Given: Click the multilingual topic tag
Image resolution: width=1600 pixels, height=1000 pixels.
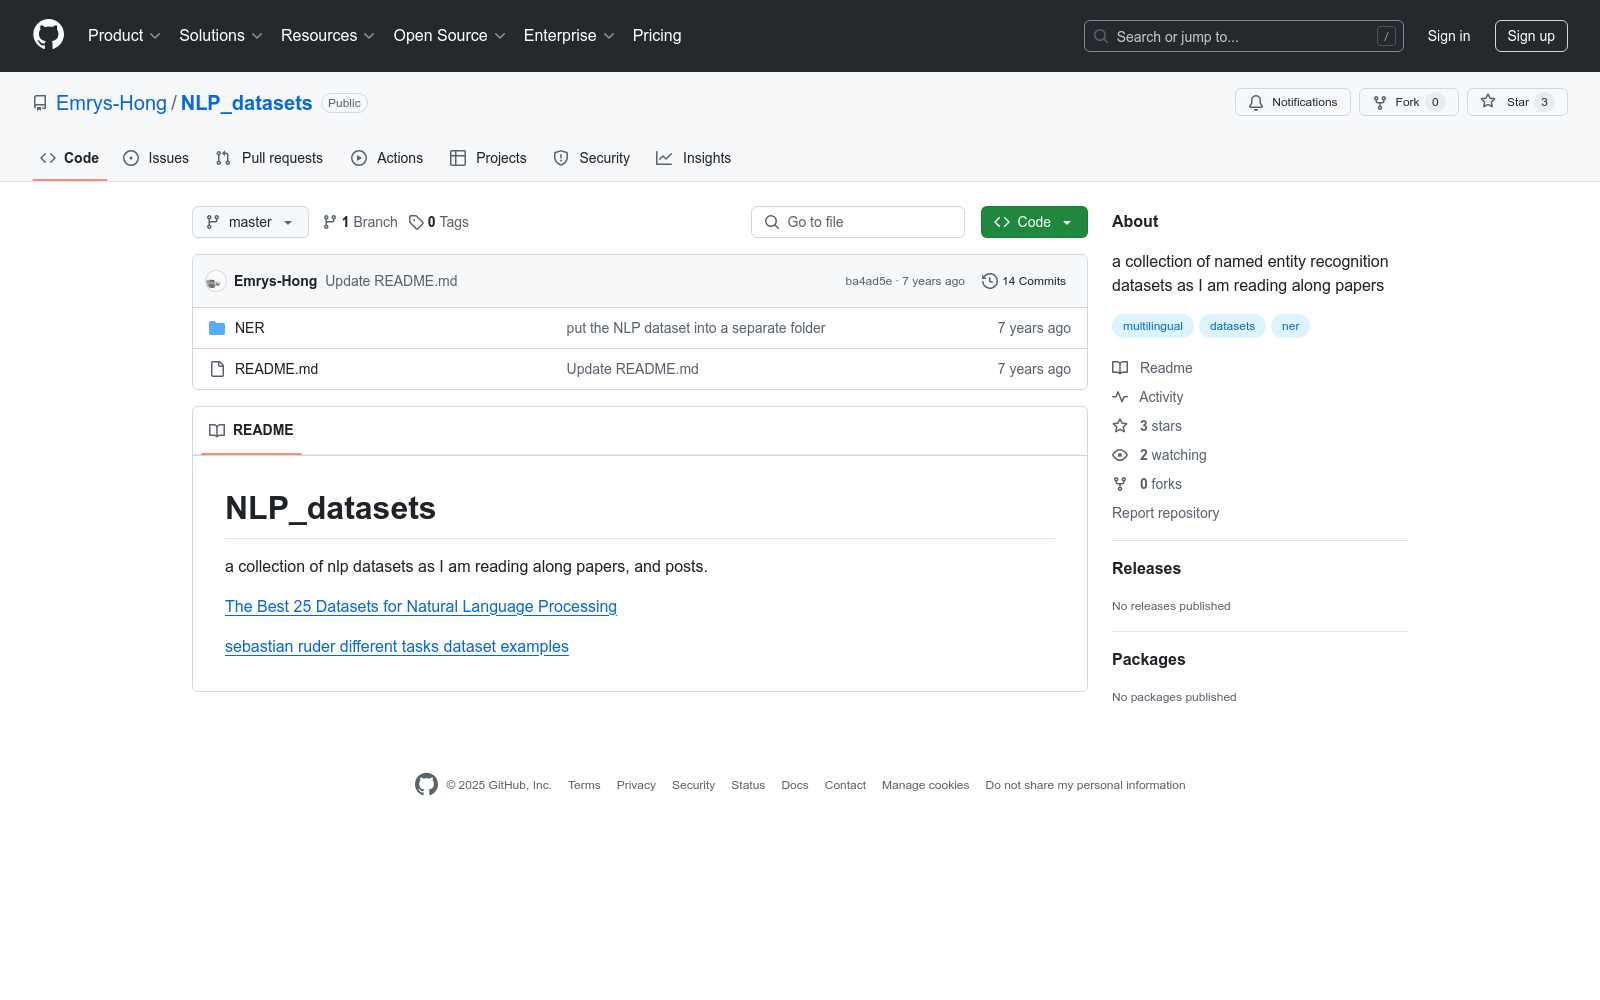Looking at the screenshot, I should [x=1153, y=326].
